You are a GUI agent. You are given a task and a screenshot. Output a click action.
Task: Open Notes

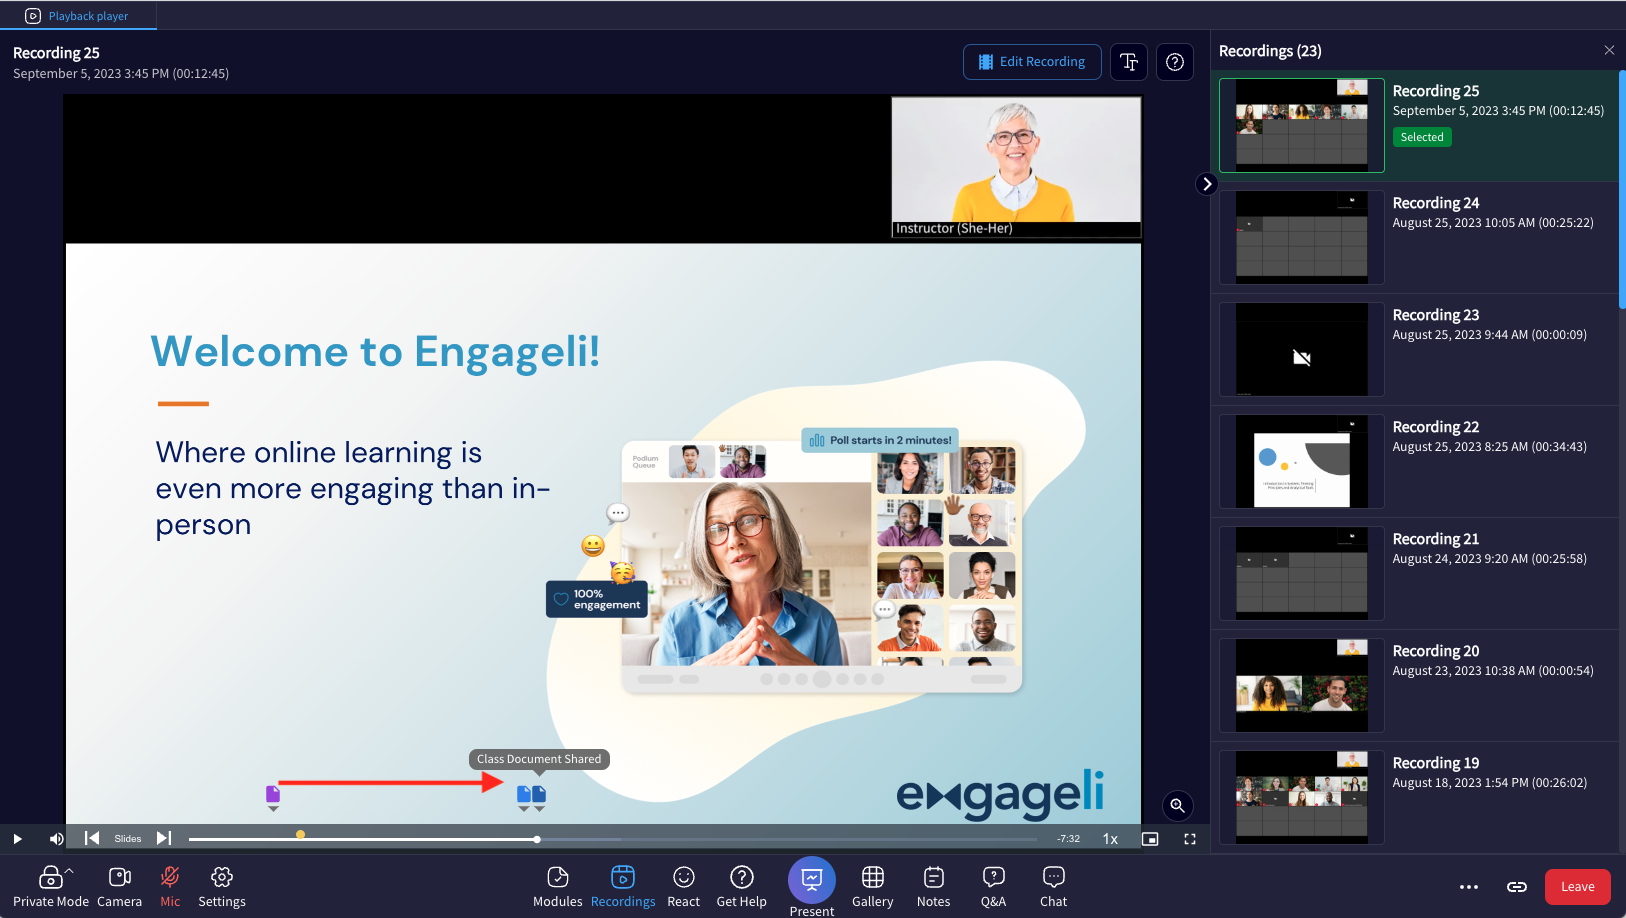tap(934, 887)
